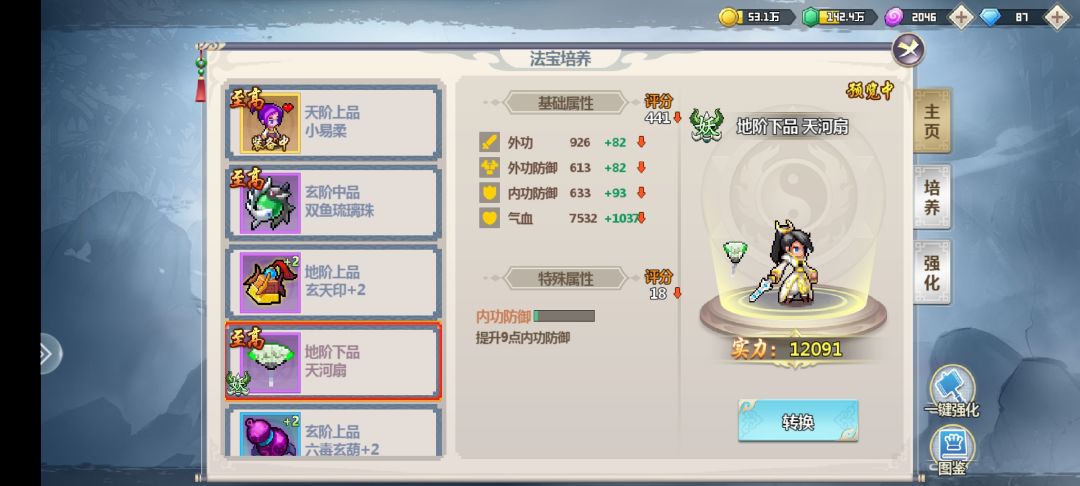Click the plus next to purple orb currency
The width and height of the screenshot is (1080, 486).
960,17
